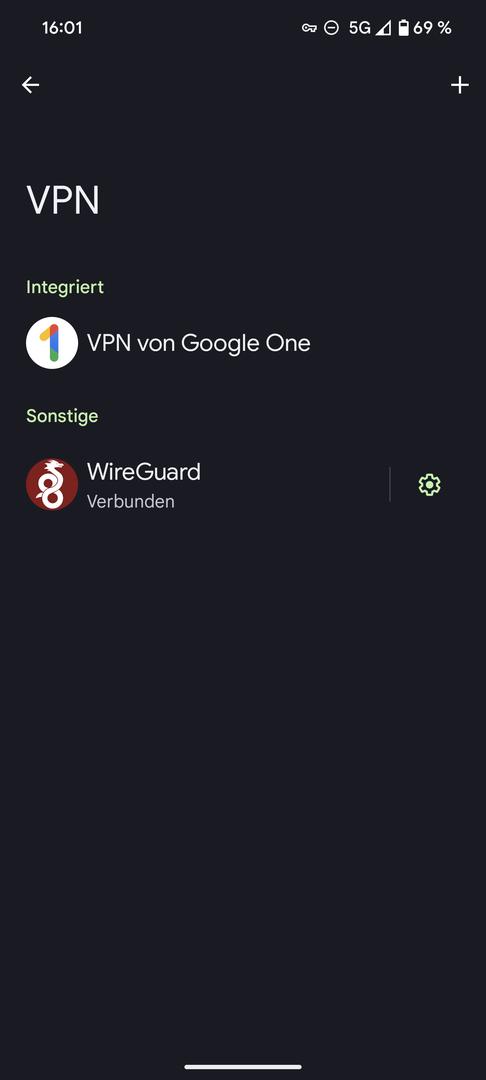Screen dimensions: 486x1080
Task: Tap the Sonstige section header
Action: pos(62,416)
